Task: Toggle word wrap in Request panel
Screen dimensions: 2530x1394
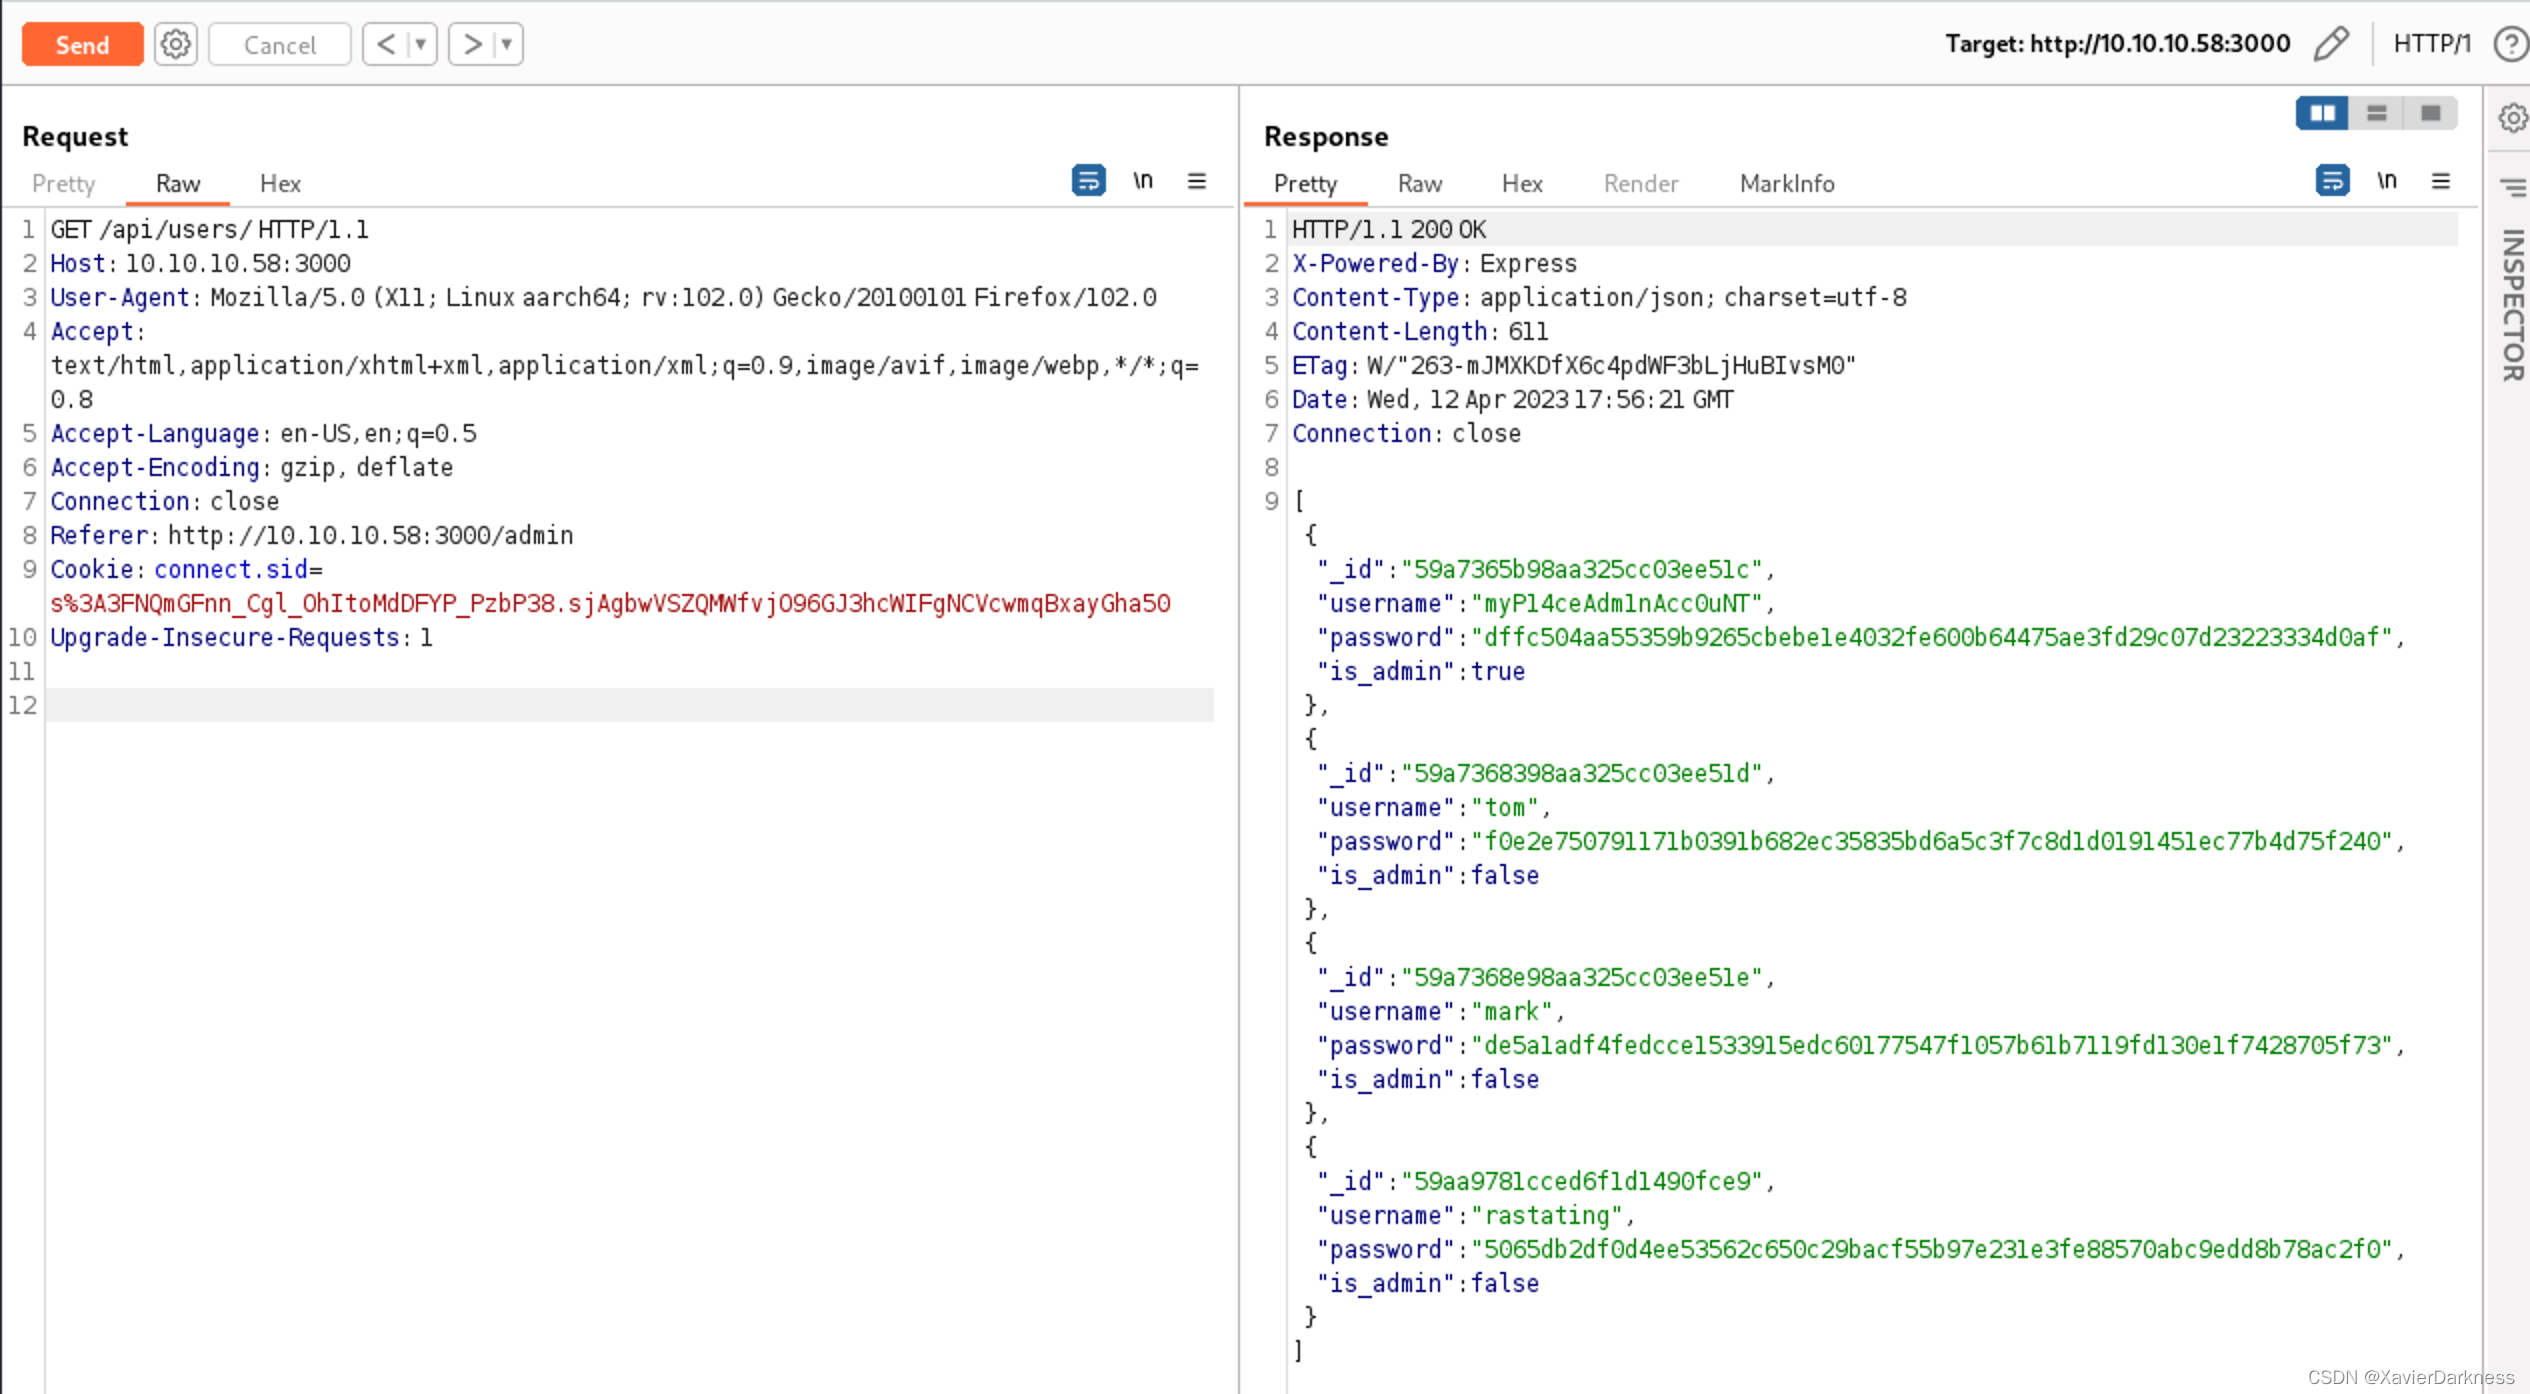Action: (1088, 181)
